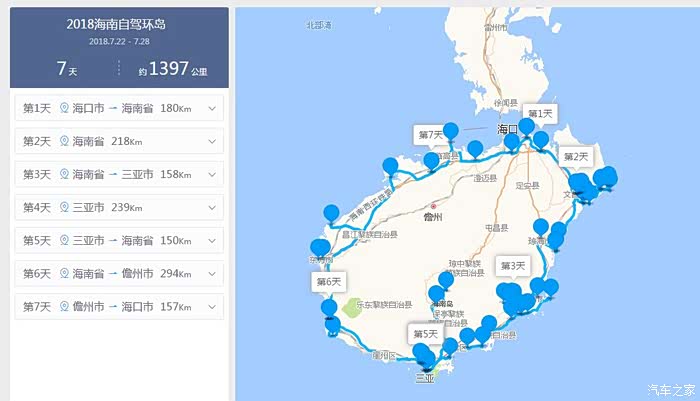The image size is (700, 401).
Task: Expand the 第4天 row chevron
Action: 212,208
